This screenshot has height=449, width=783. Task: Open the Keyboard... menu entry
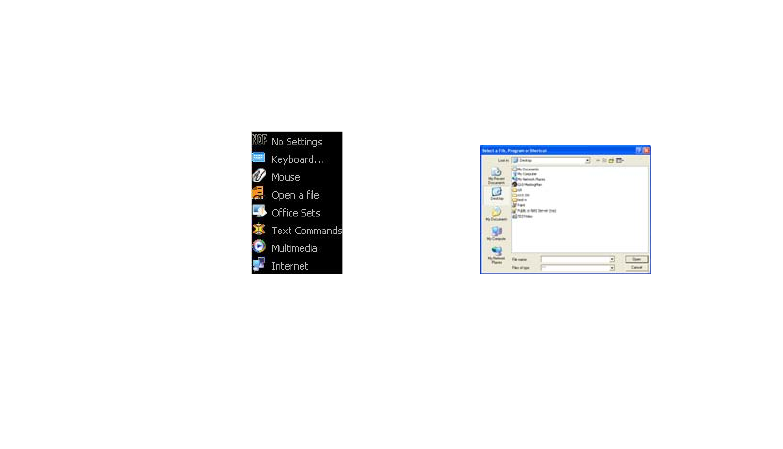pyautogui.click(x=297, y=159)
